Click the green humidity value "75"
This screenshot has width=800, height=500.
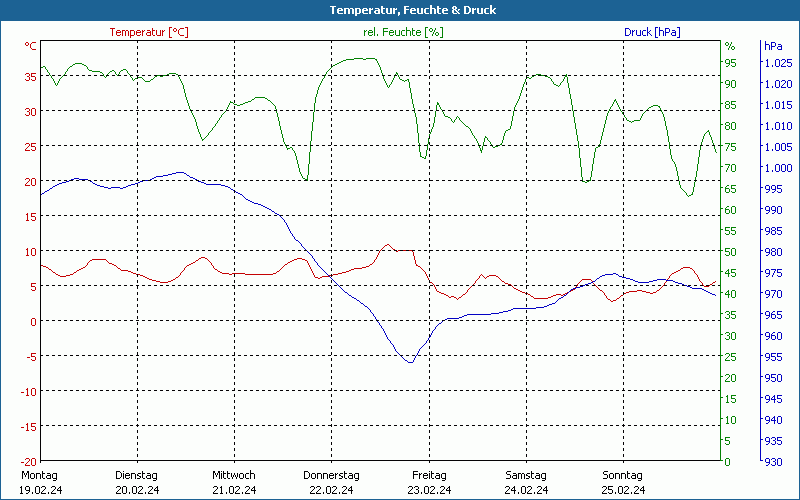(x=731, y=147)
